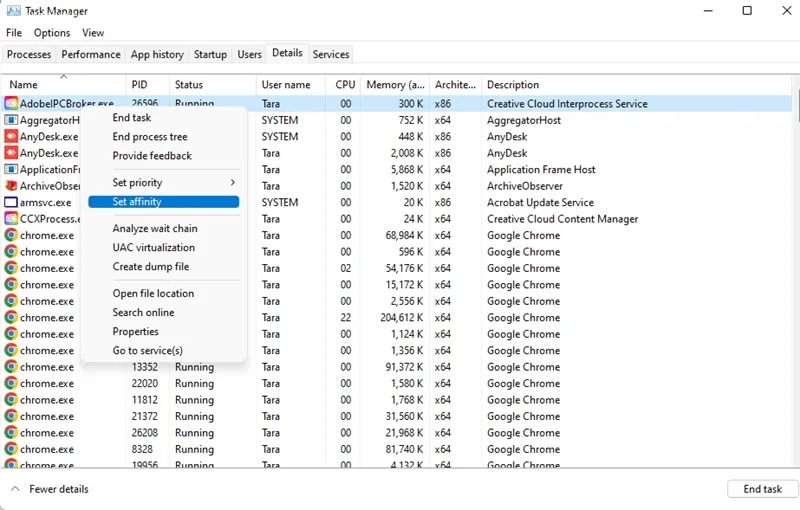The image size is (800, 510).
Task: Sort by the Name column header
Action: coord(24,85)
